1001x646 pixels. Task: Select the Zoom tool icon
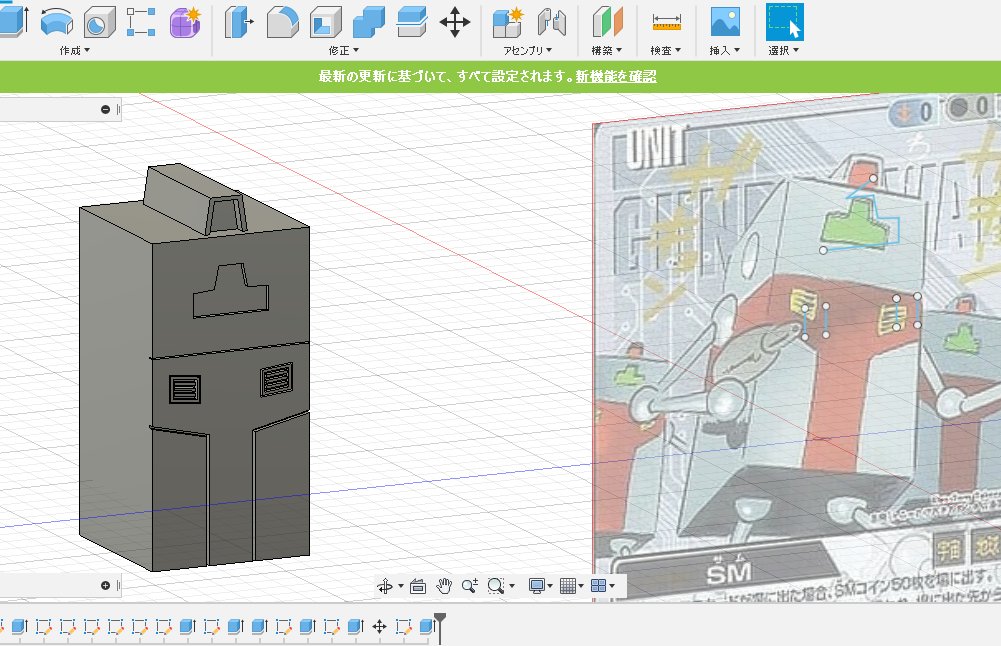[x=470, y=586]
